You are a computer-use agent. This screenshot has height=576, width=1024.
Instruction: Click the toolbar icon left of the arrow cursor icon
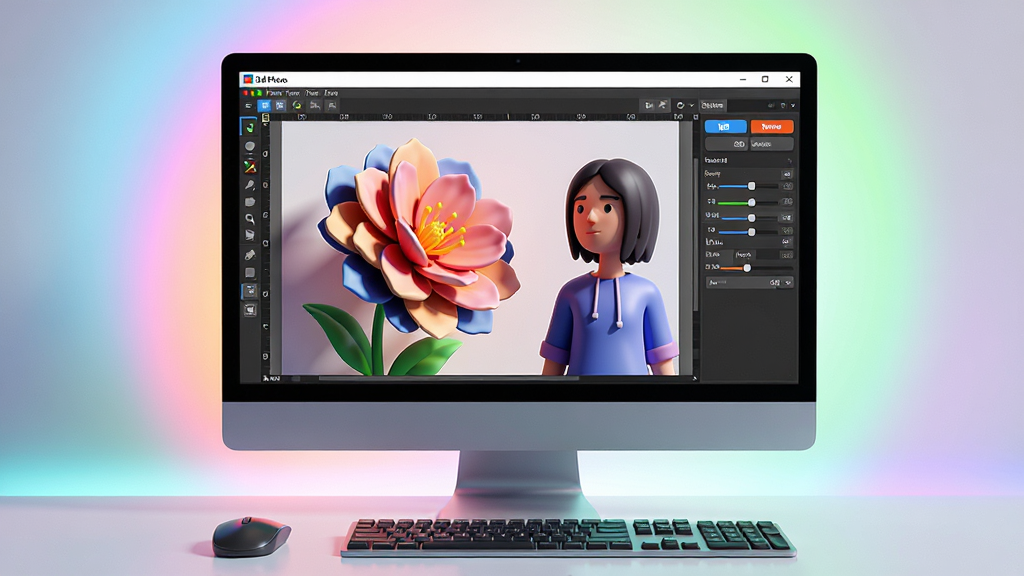click(648, 105)
